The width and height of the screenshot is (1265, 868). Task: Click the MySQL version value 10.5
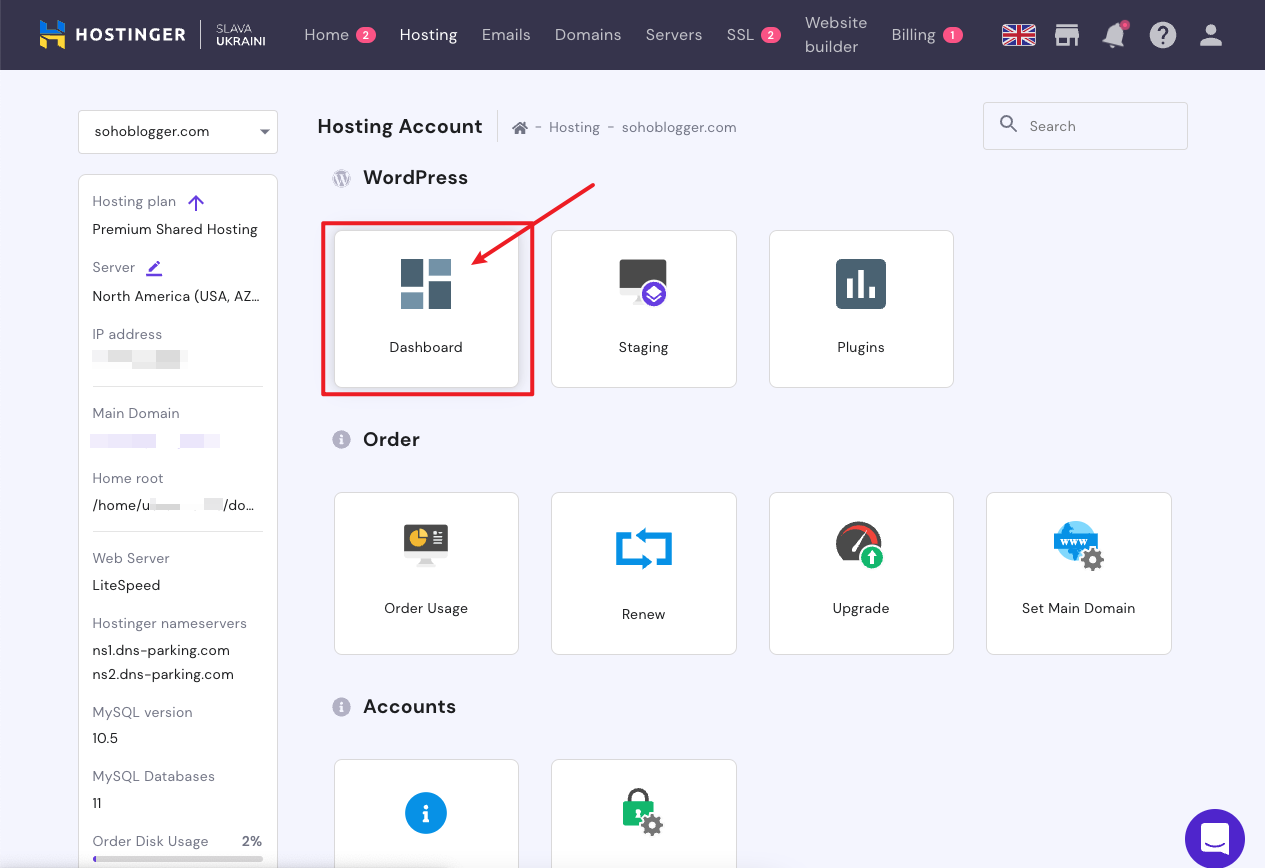(105, 739)
